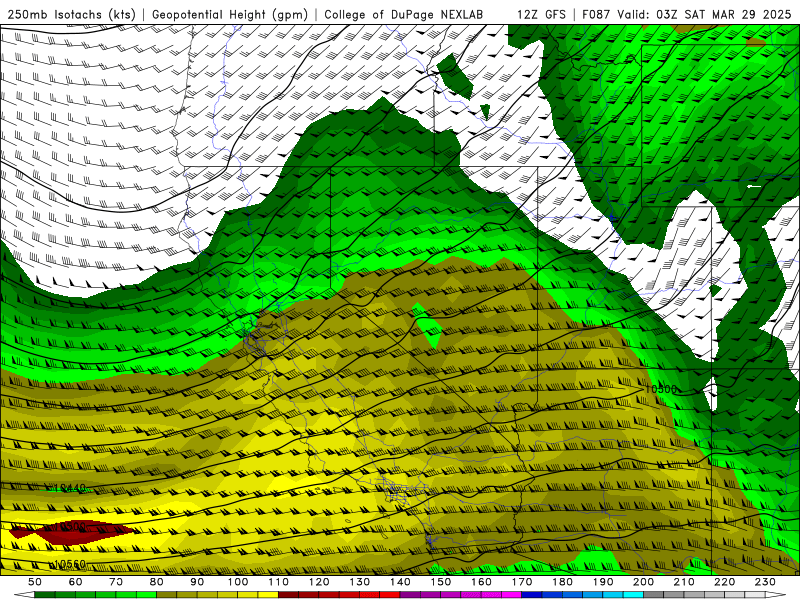Click the 170 tick label on the color scale
This screenshot has width=800, height=600.
coord(522,582)
